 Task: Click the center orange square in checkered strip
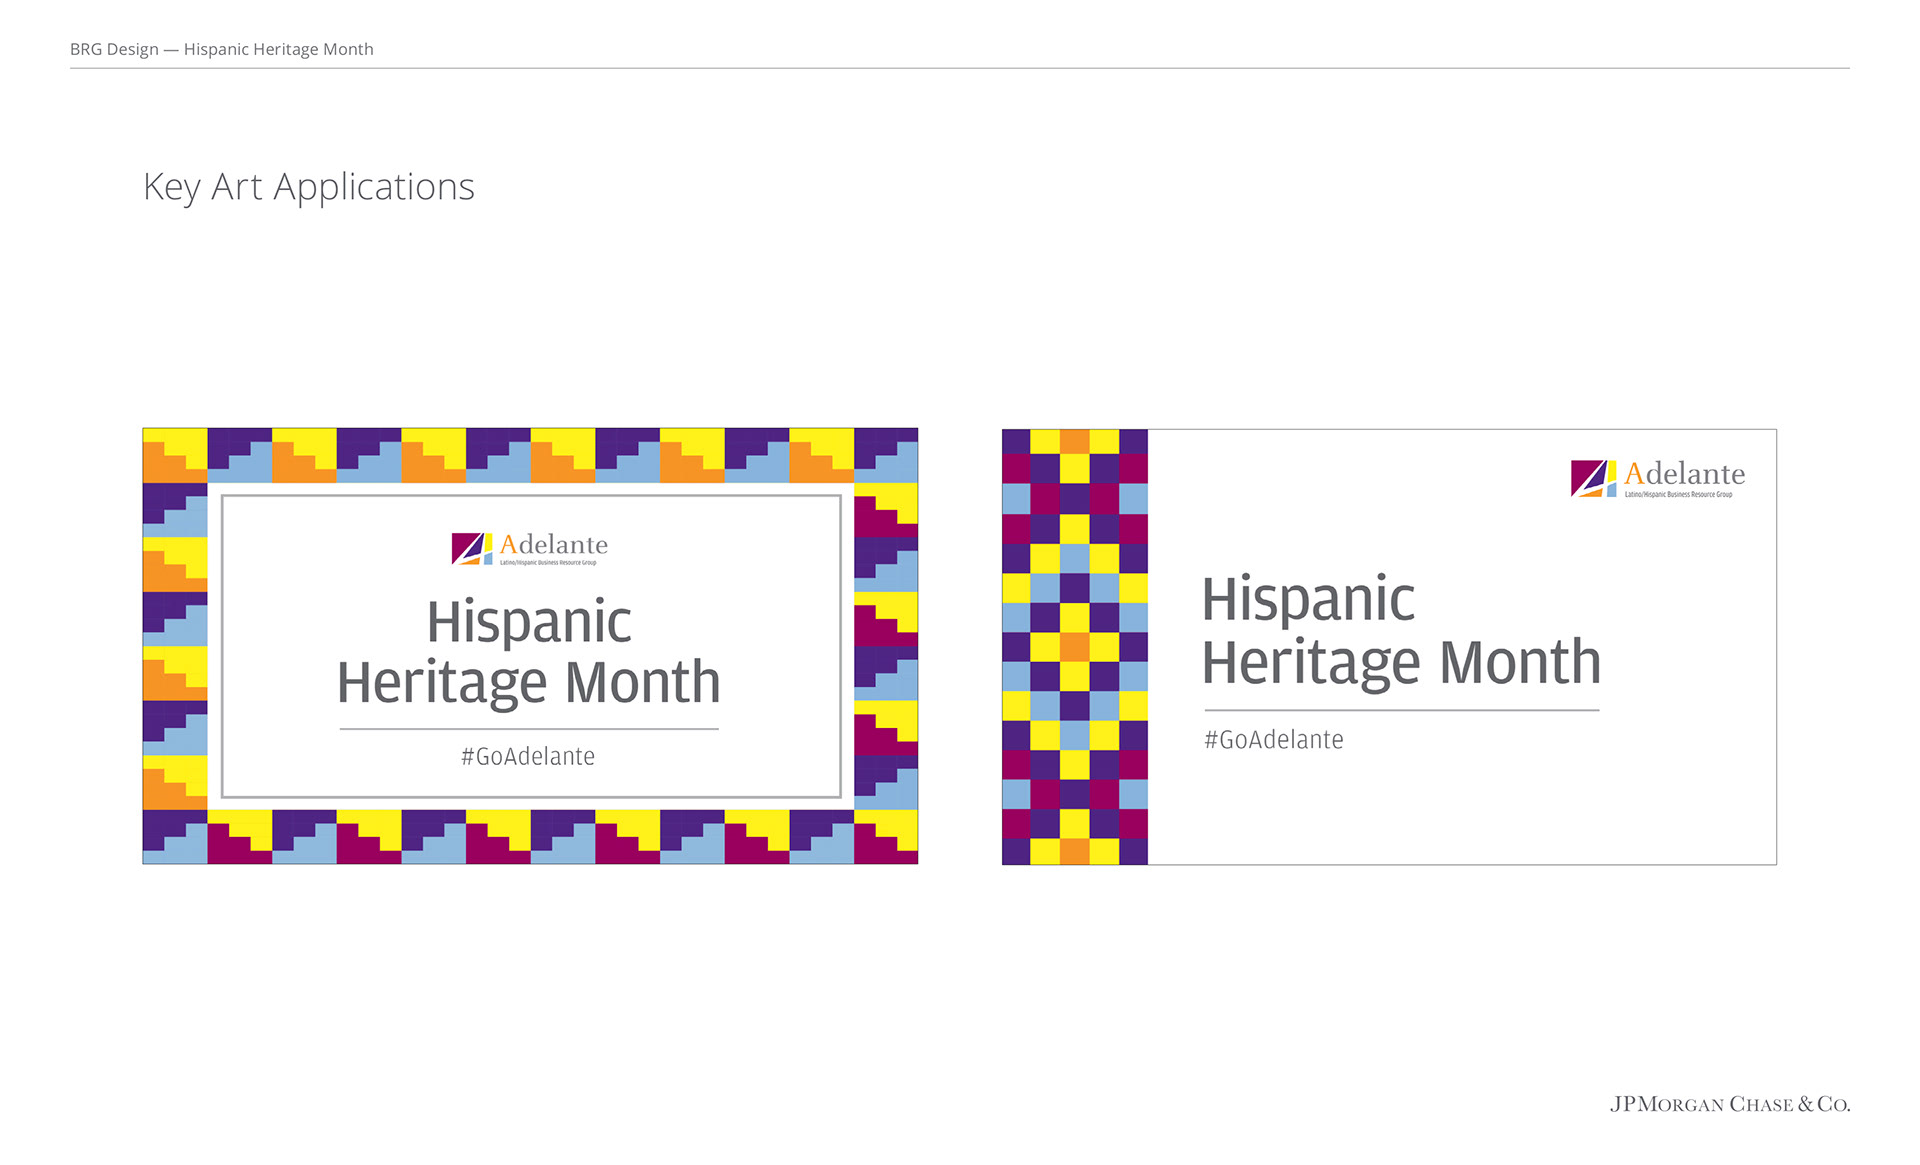pos(1074,647)
